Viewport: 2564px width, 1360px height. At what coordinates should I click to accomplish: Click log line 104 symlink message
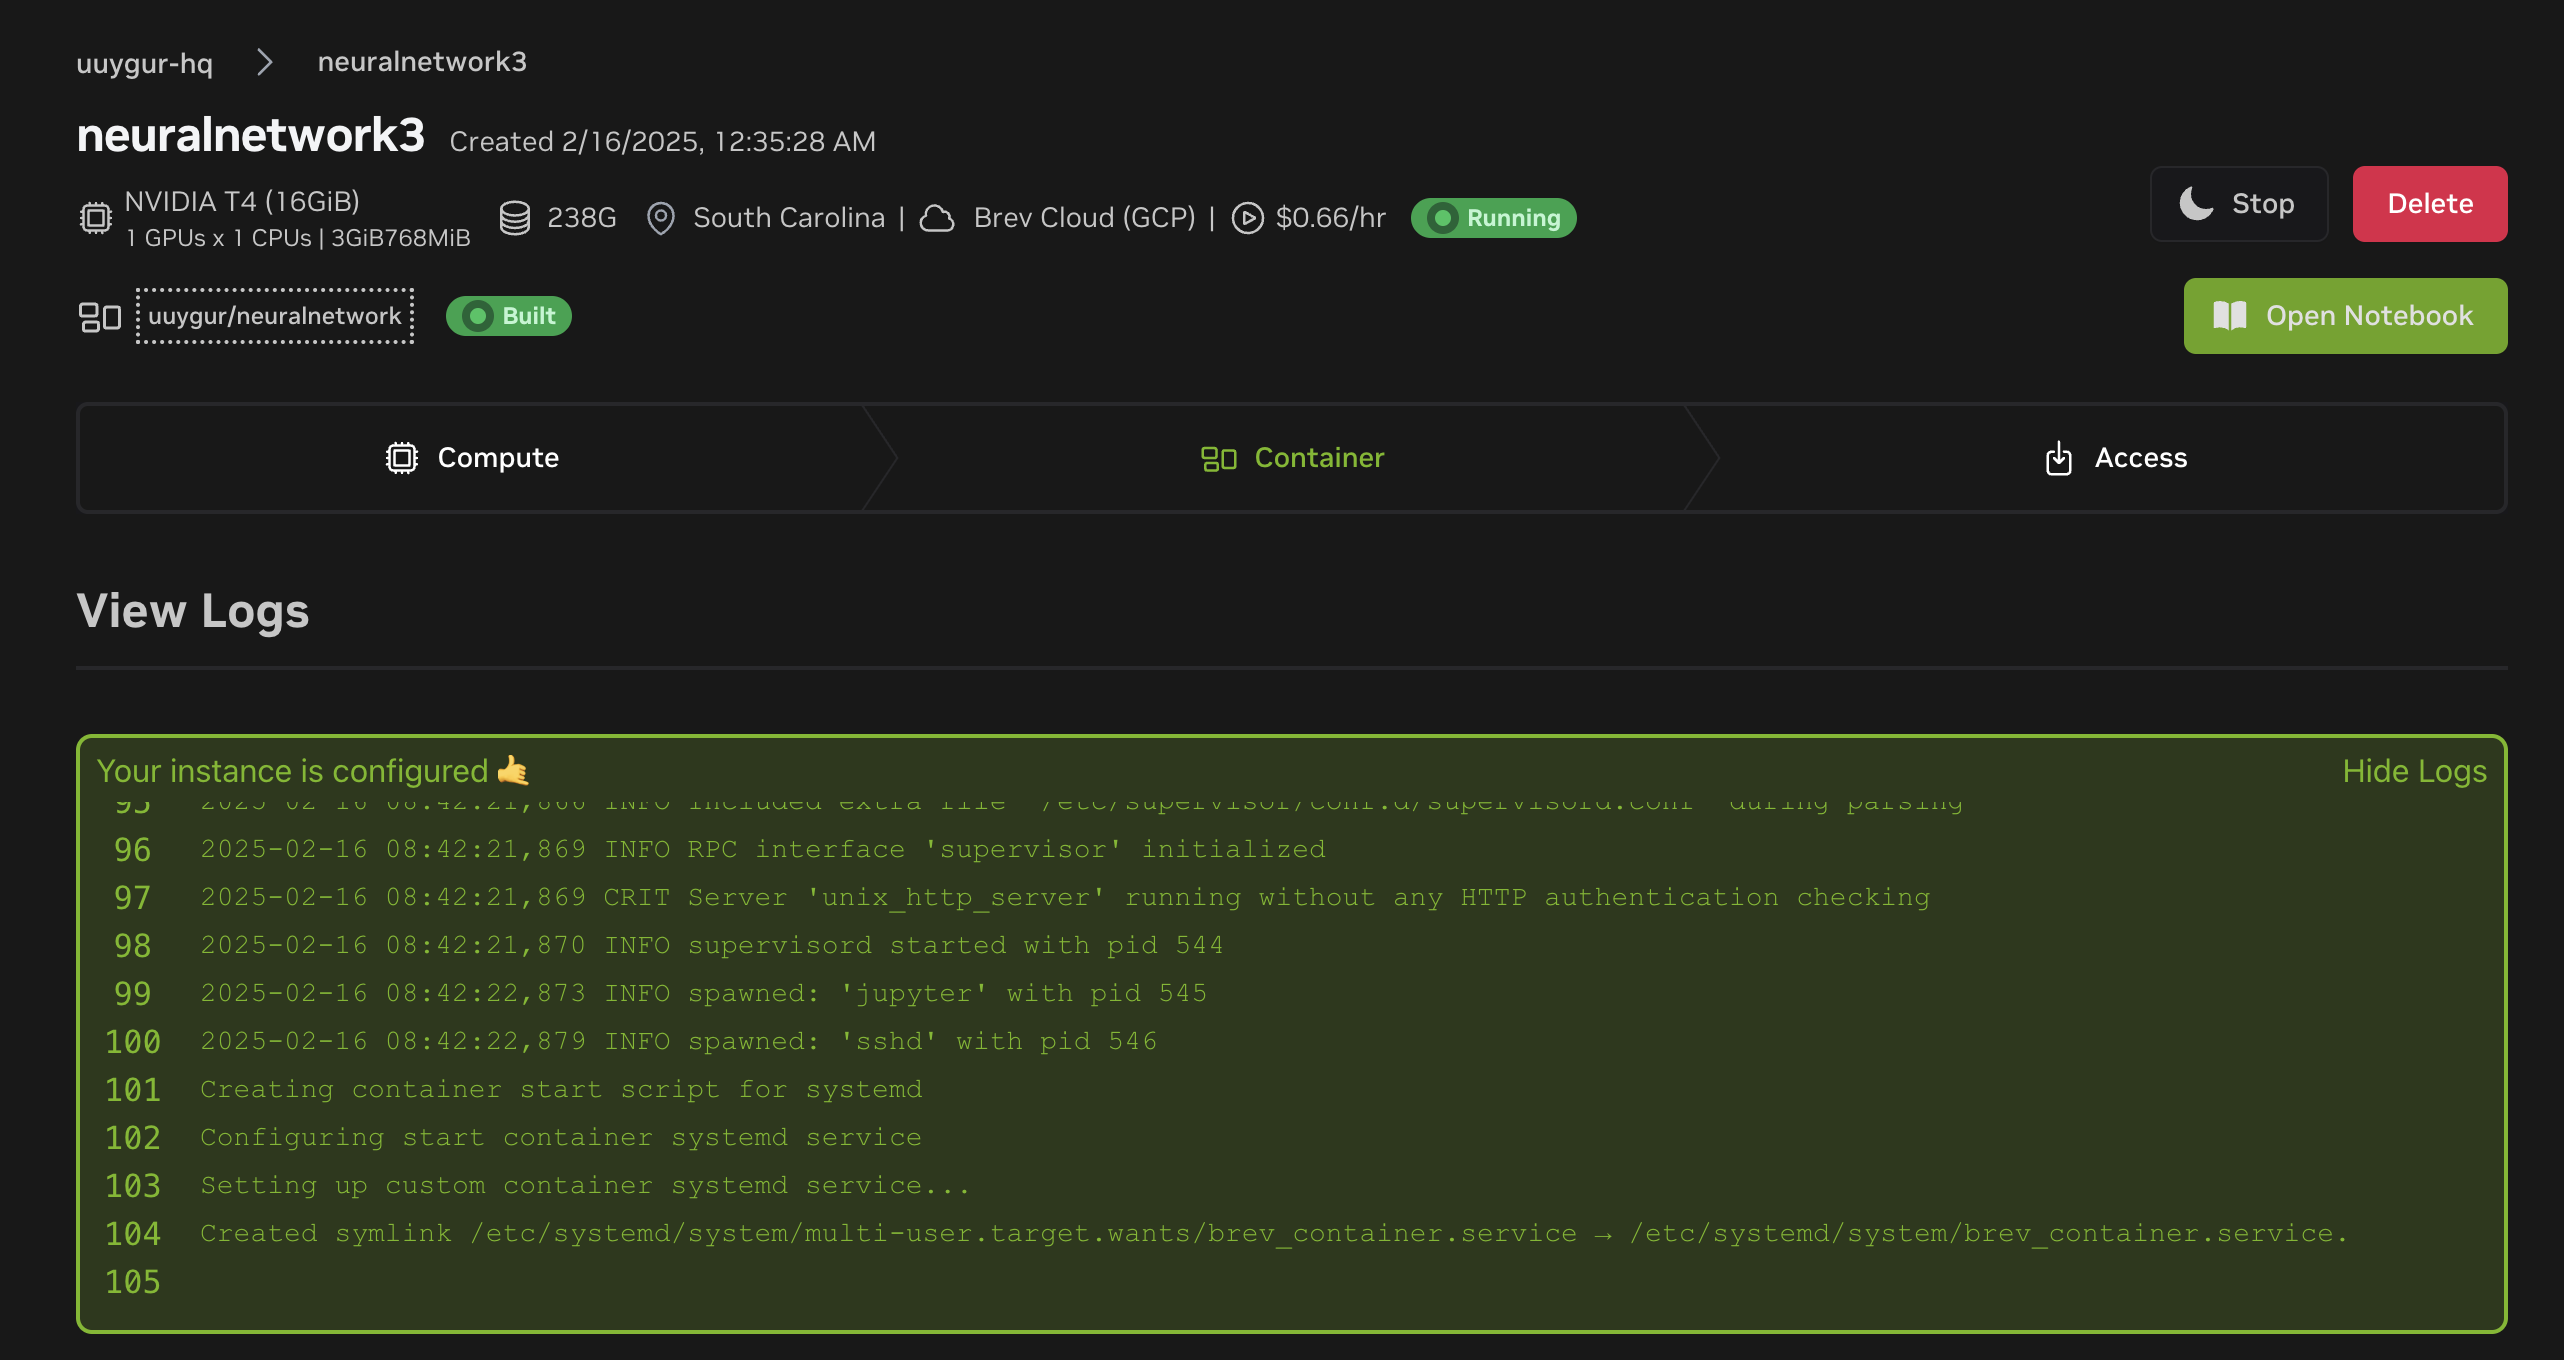(1272, 1234)
